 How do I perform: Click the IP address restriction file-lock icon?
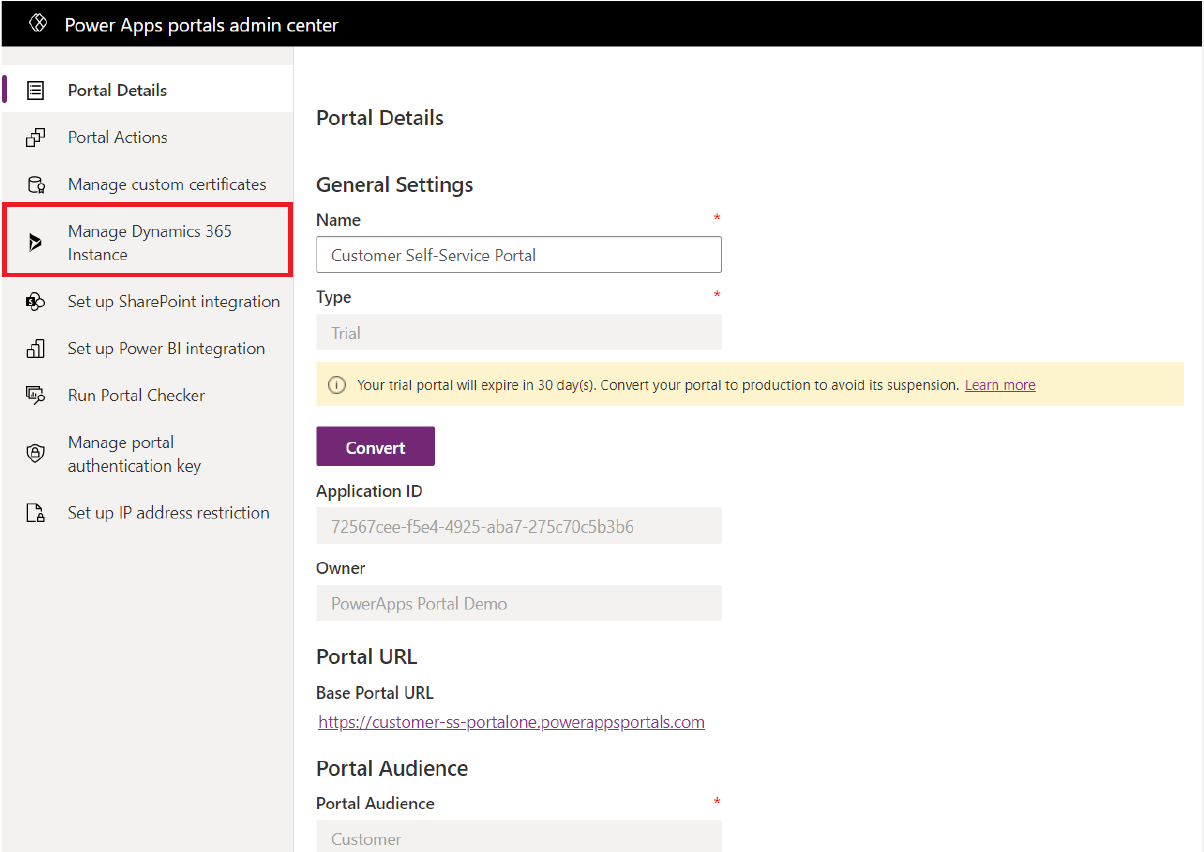point(35,513)
